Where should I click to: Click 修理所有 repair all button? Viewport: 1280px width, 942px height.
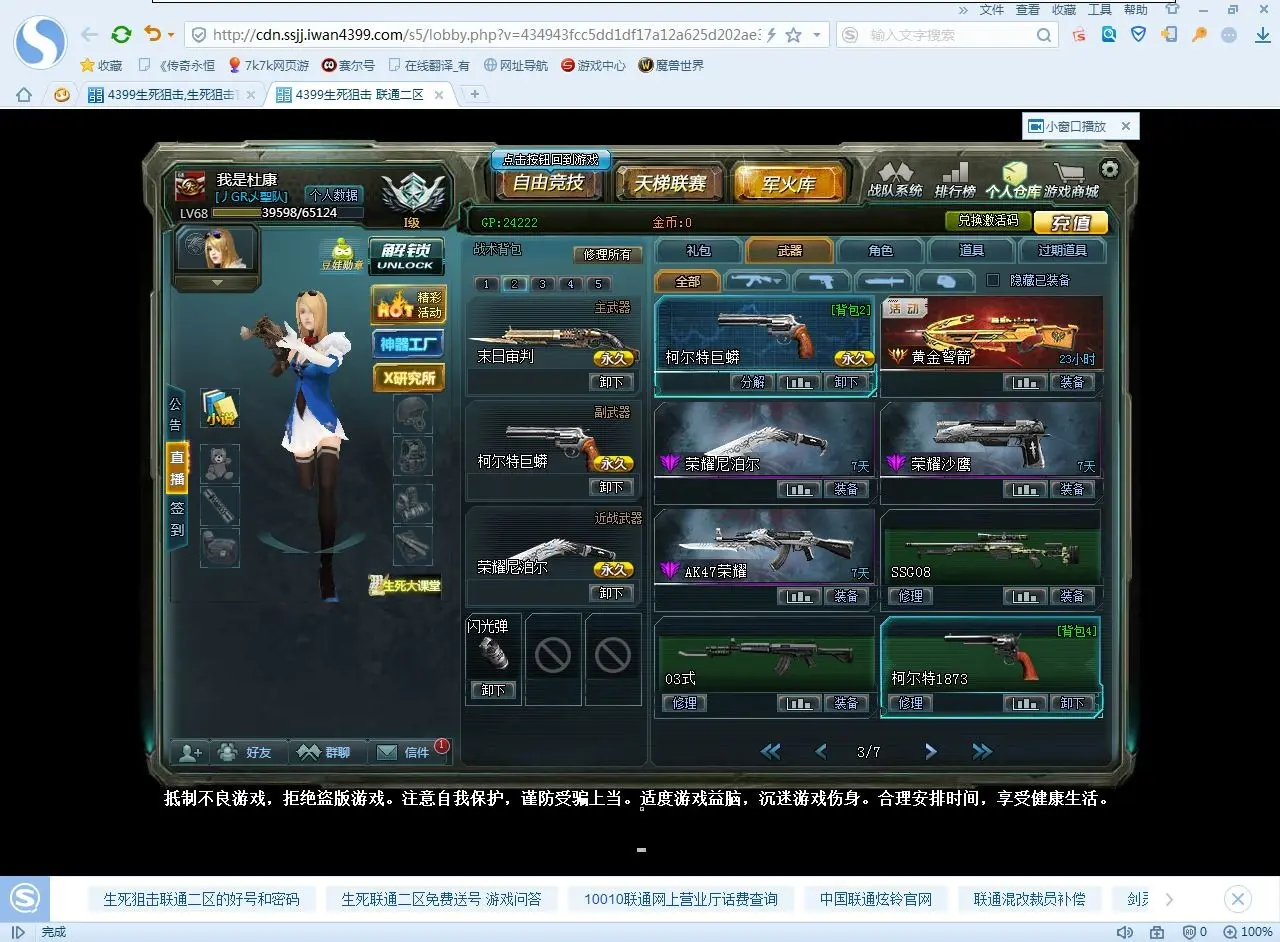tap(608, 255)
